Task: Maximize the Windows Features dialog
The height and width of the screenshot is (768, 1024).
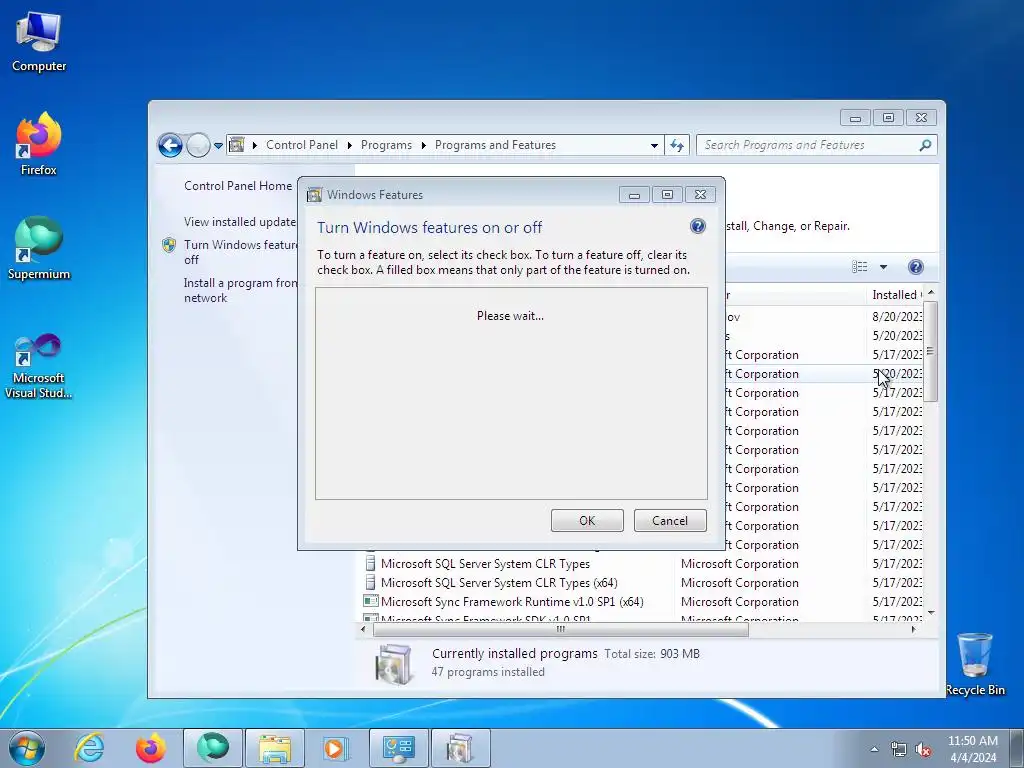Action: (667, 195)
